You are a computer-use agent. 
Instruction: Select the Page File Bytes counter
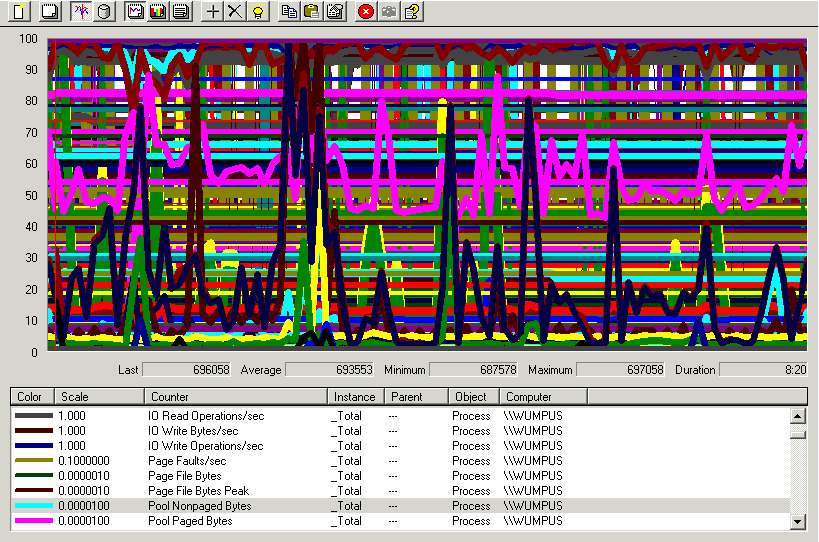[x=400, y=476]
